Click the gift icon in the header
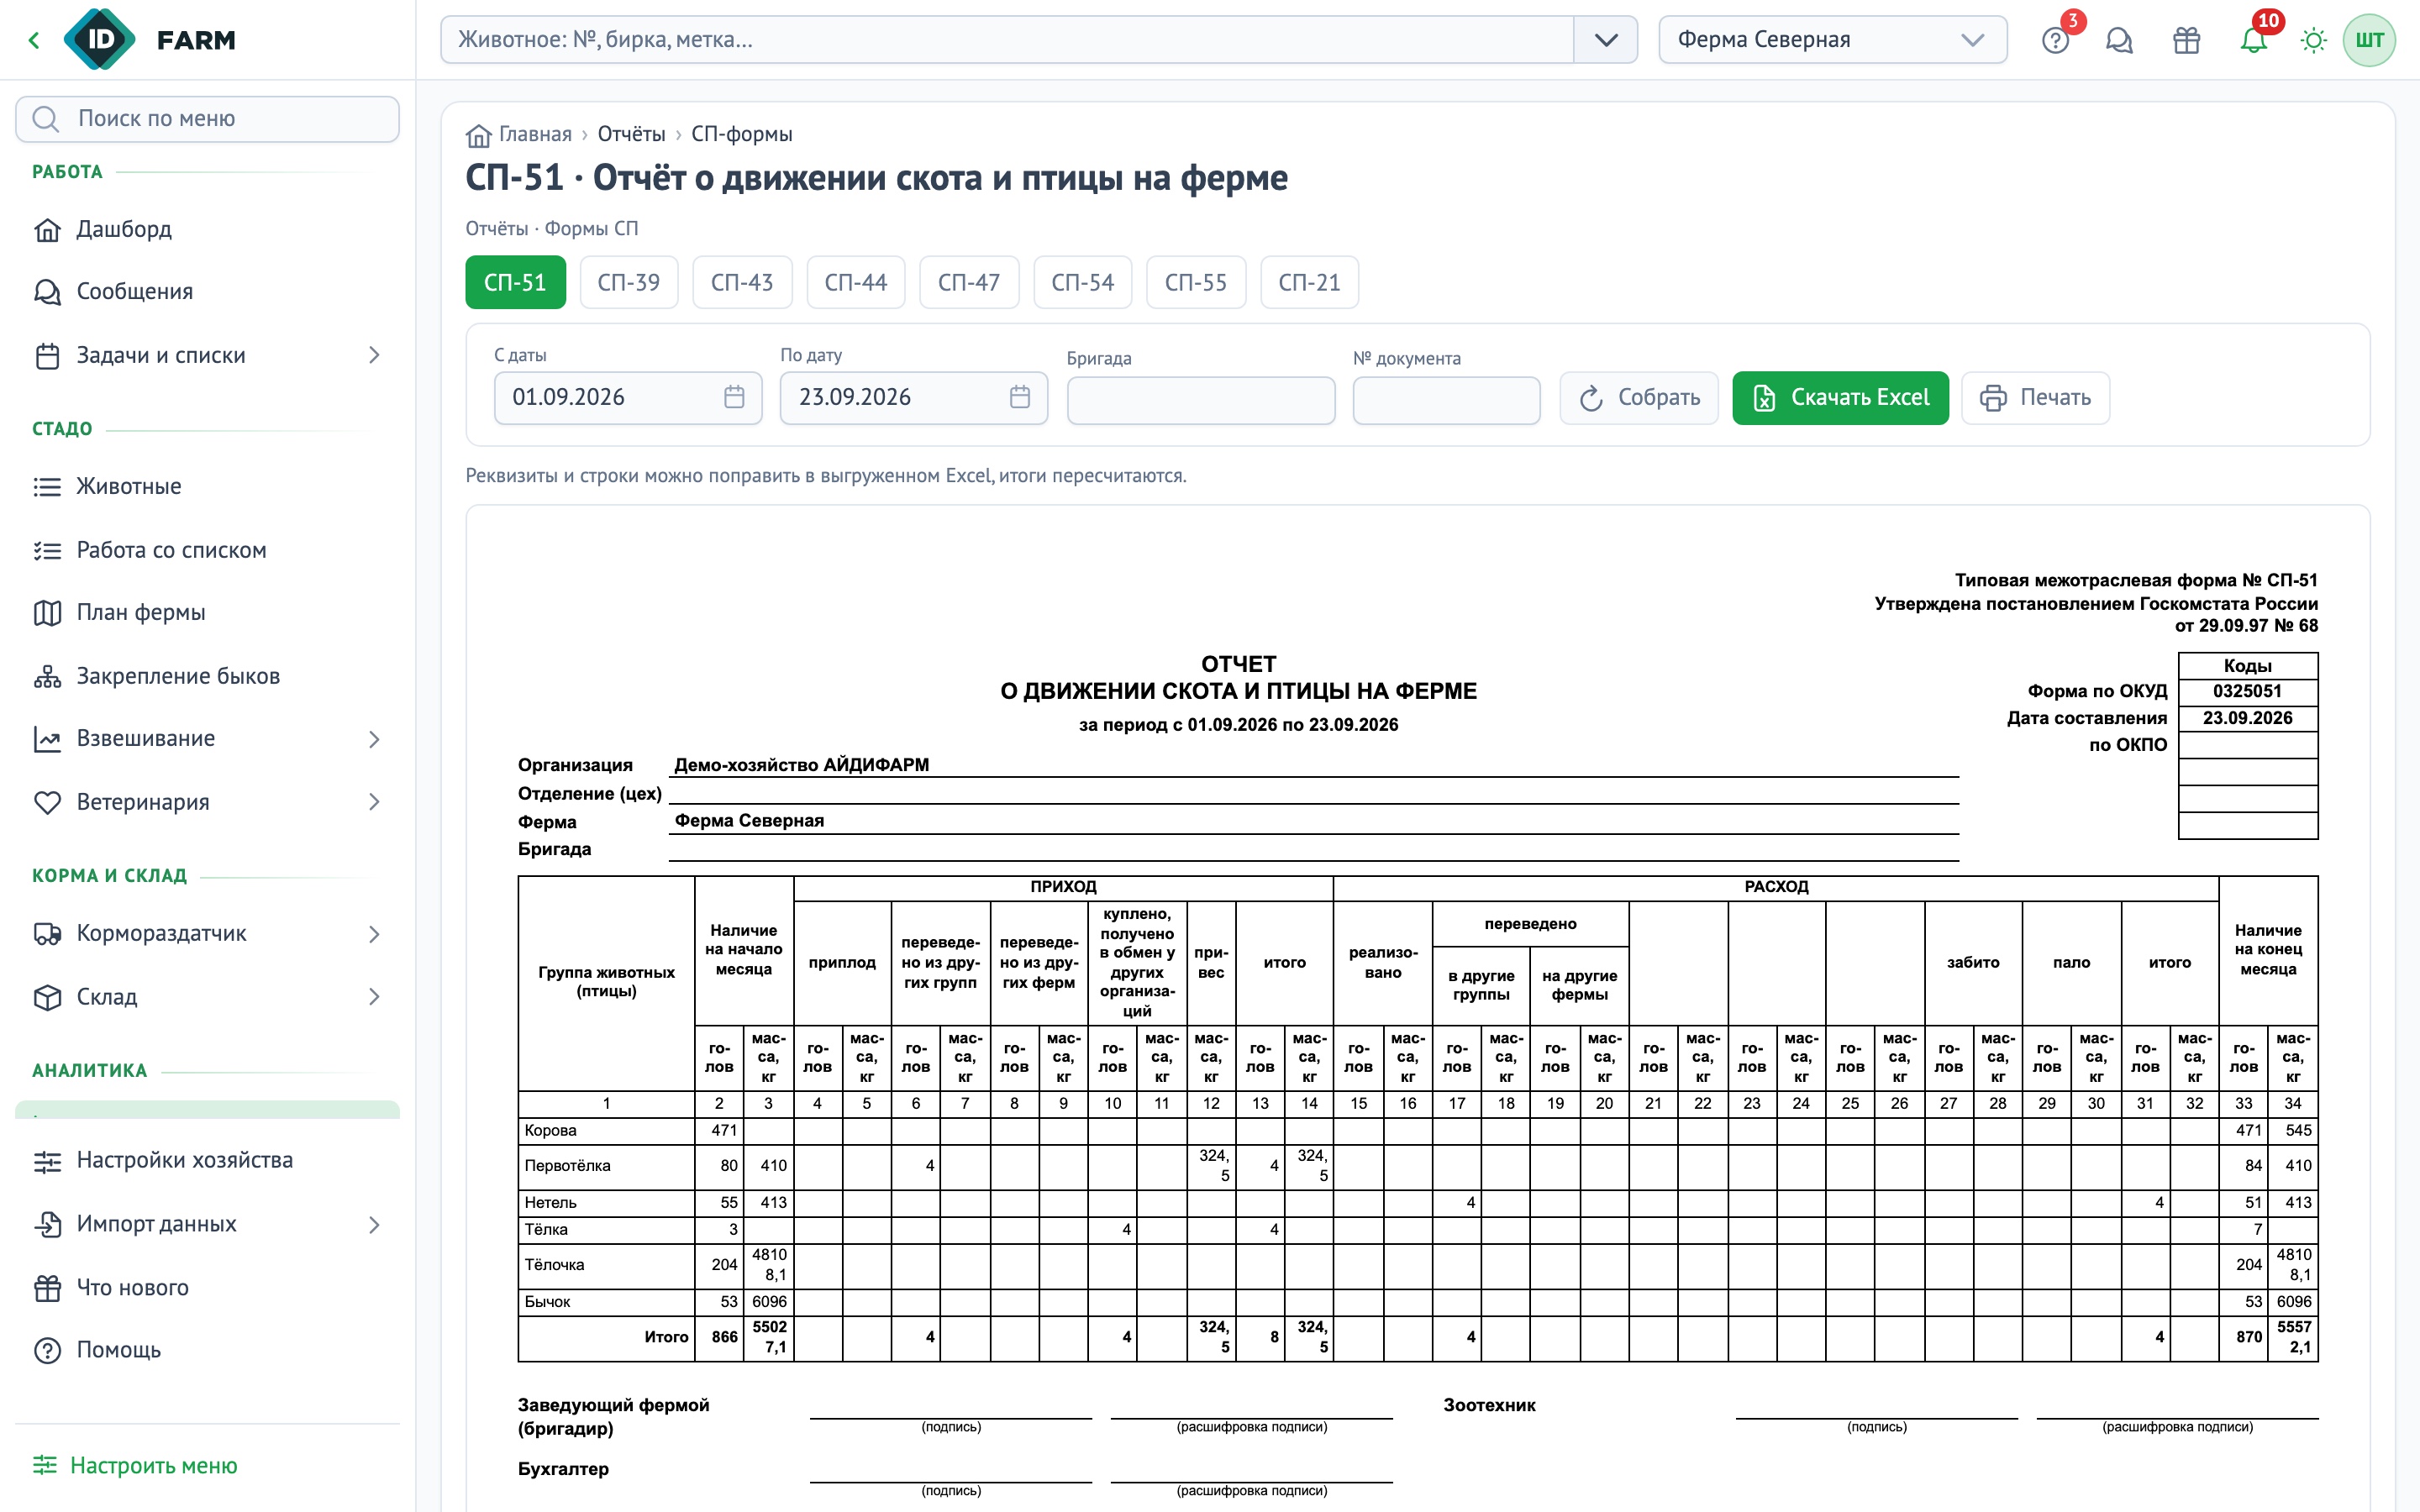Image resolution: width=2420 pixels, height=1512 pixels. point(2187,40)
